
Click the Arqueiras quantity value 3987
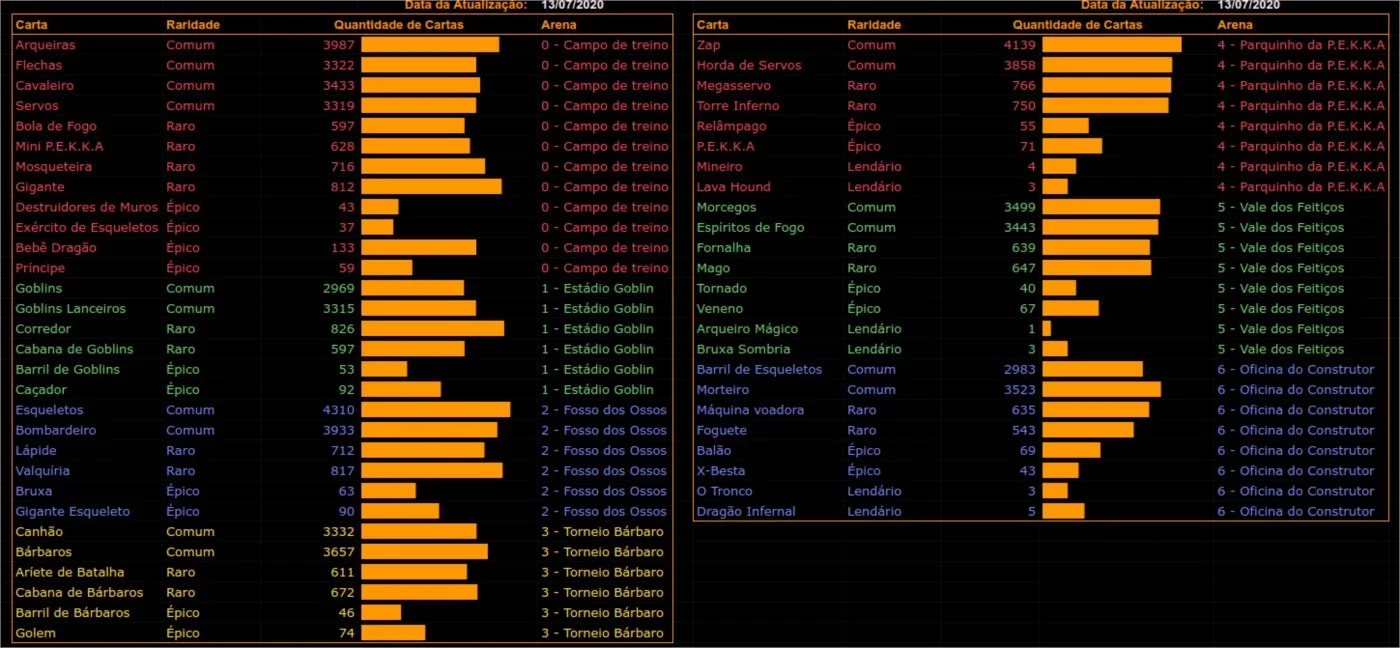coord(340,45)
